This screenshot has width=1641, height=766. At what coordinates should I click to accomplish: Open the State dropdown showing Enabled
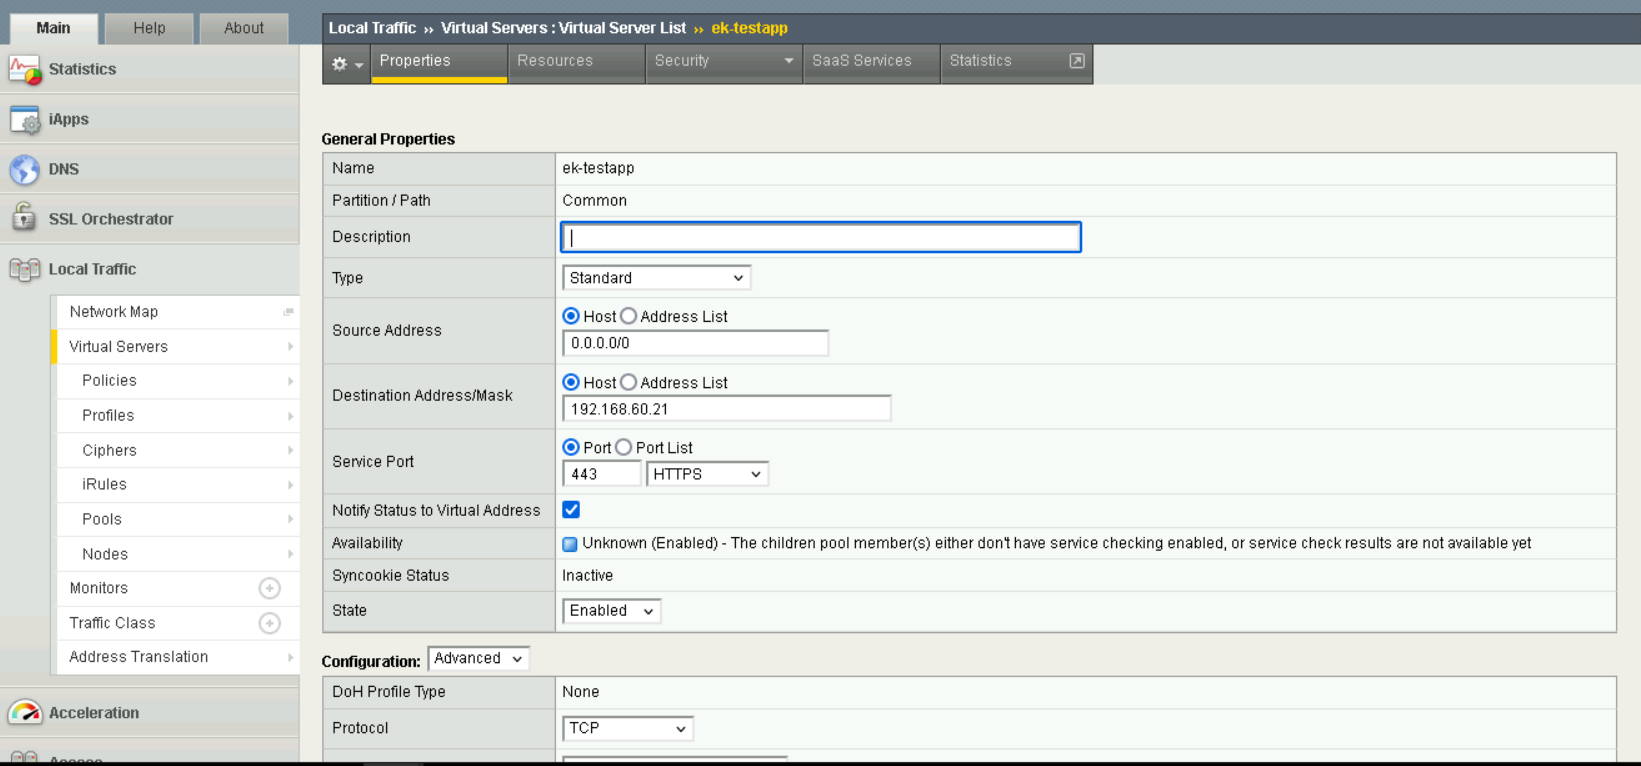tap(611, 611)
